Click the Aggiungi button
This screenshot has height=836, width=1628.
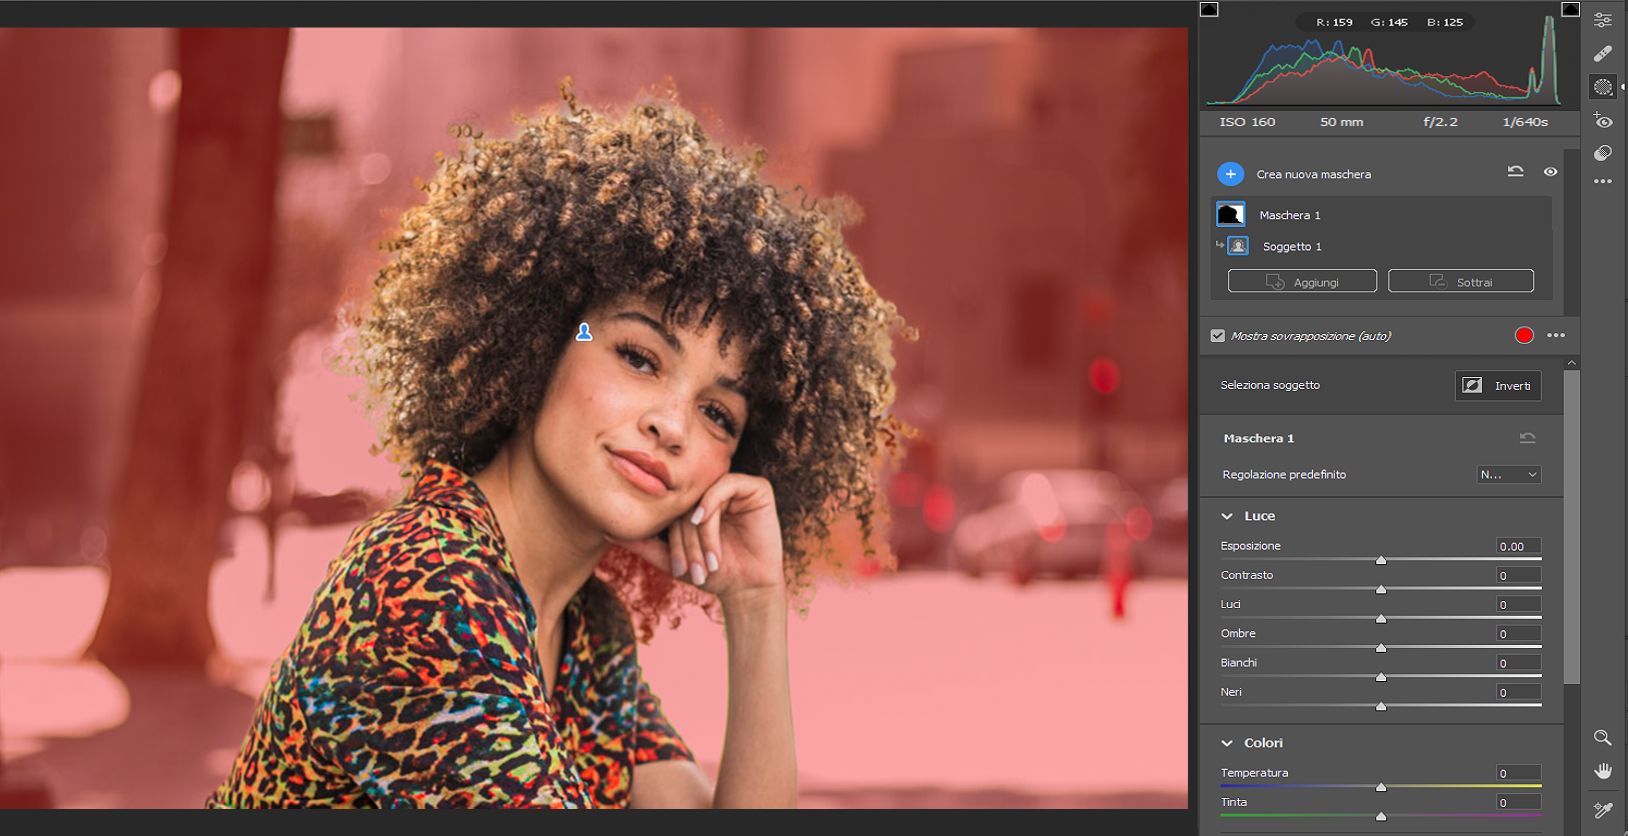pyautogui.click(x=1302, y=282)
